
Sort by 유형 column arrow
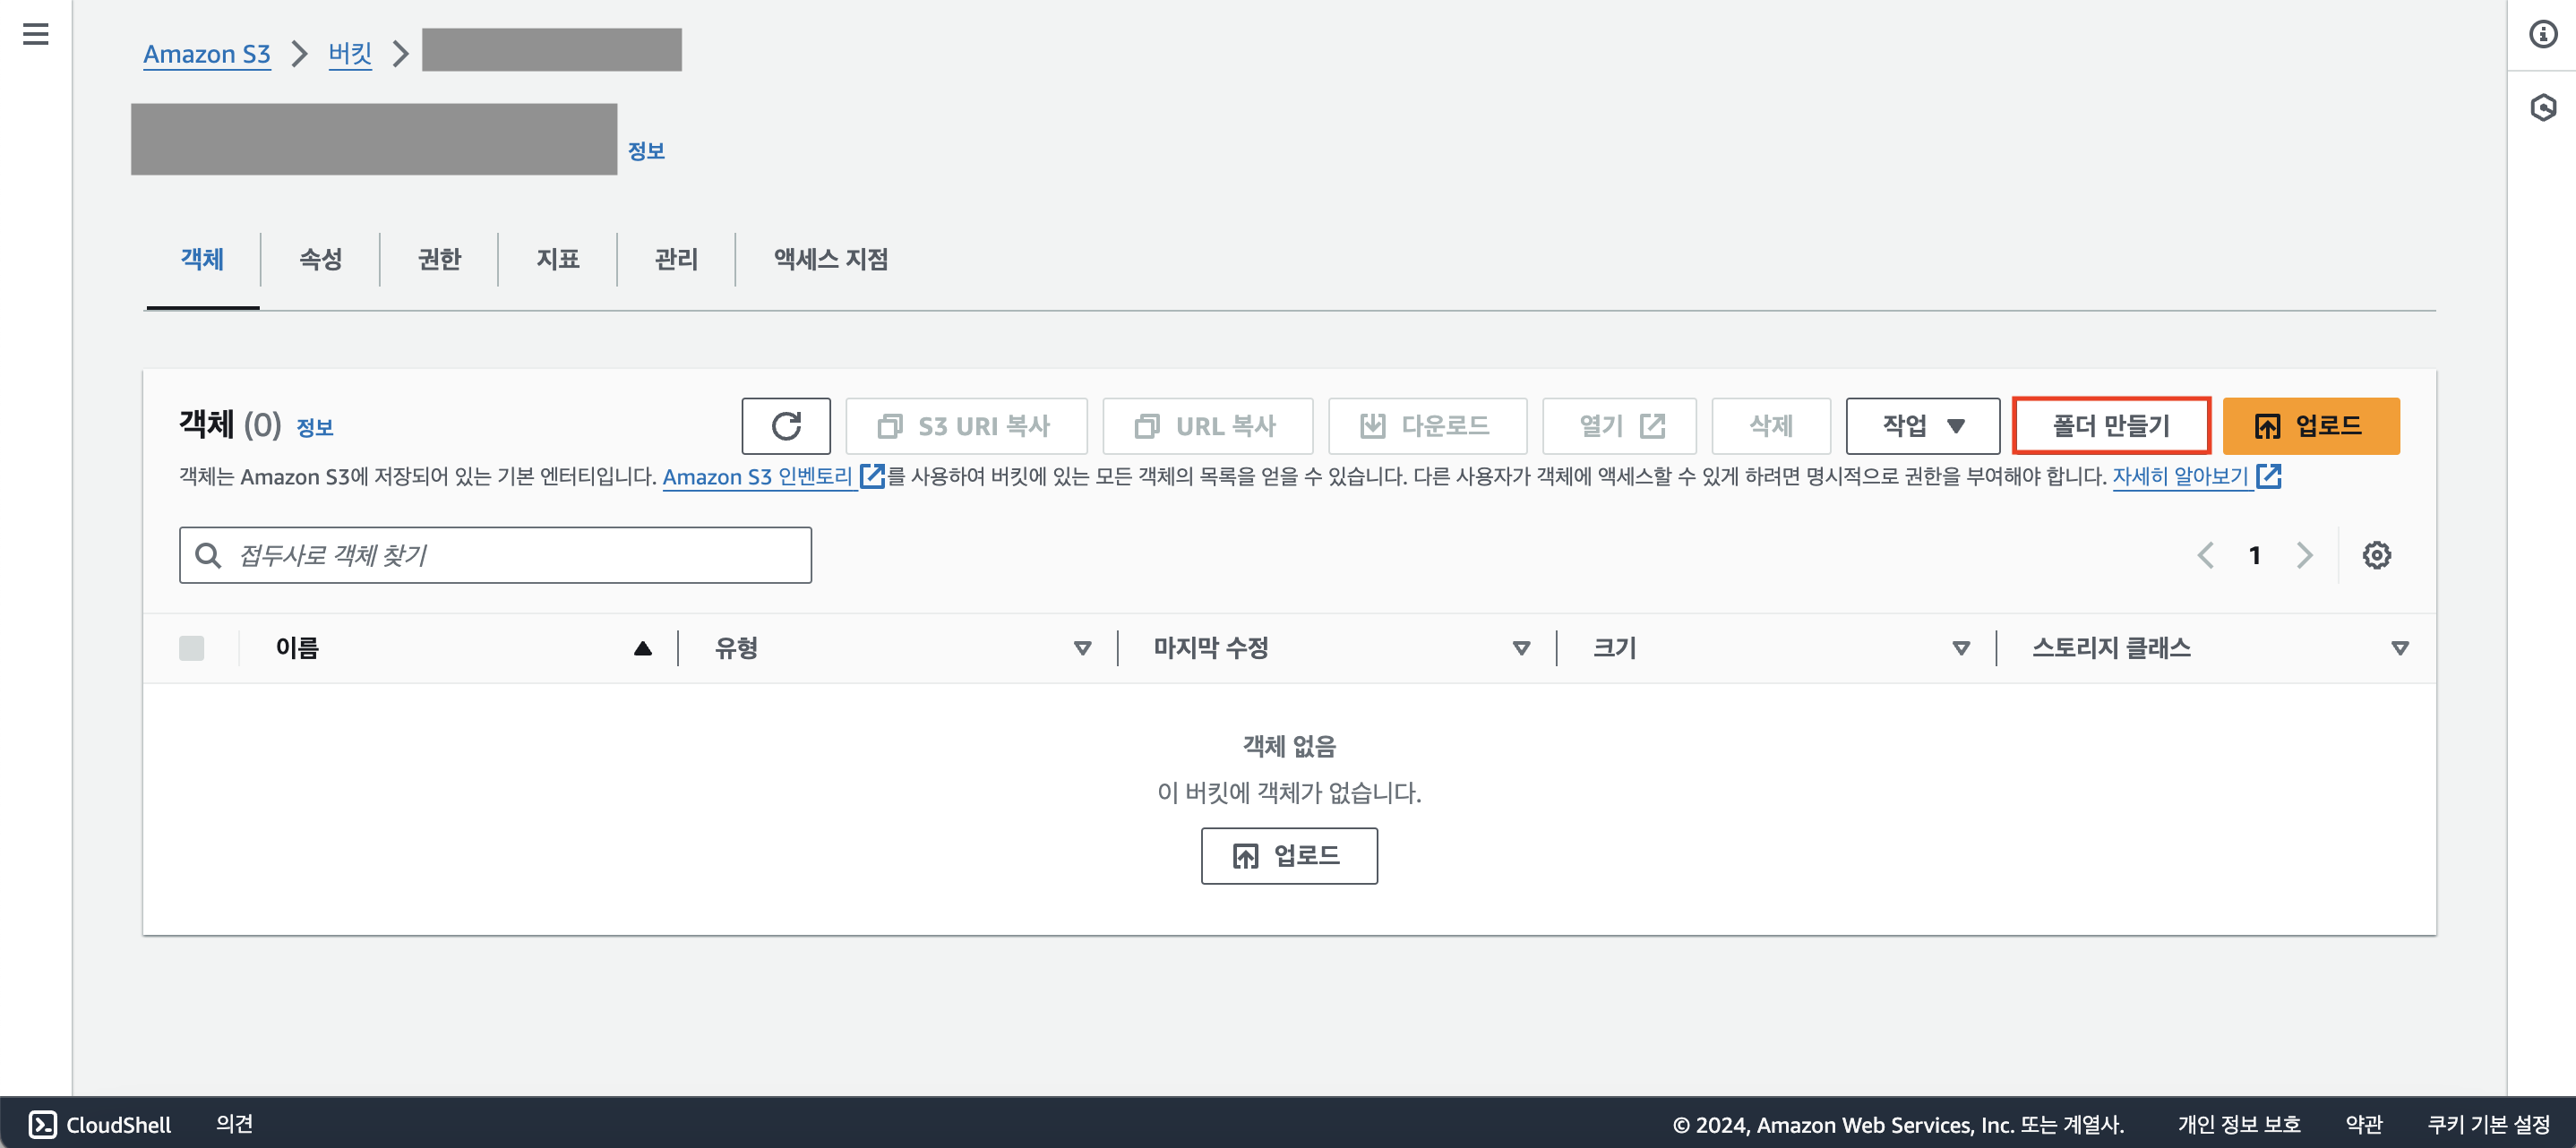[x=1081, y=648]
